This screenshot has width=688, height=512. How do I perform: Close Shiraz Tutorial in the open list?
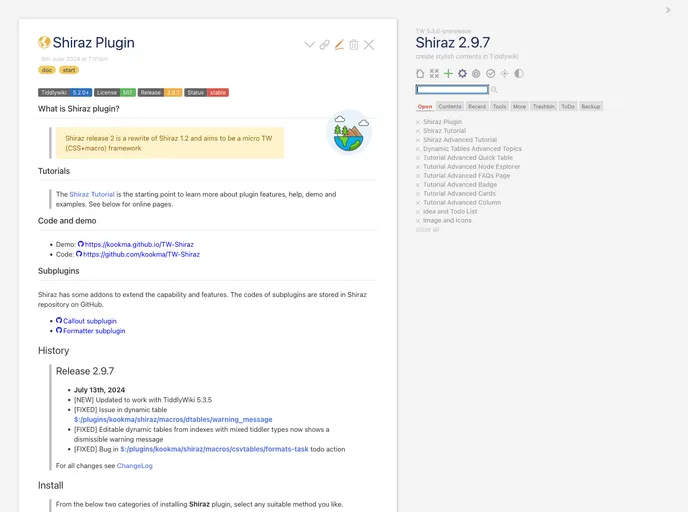pyautogui.click(x=418, y=131)
